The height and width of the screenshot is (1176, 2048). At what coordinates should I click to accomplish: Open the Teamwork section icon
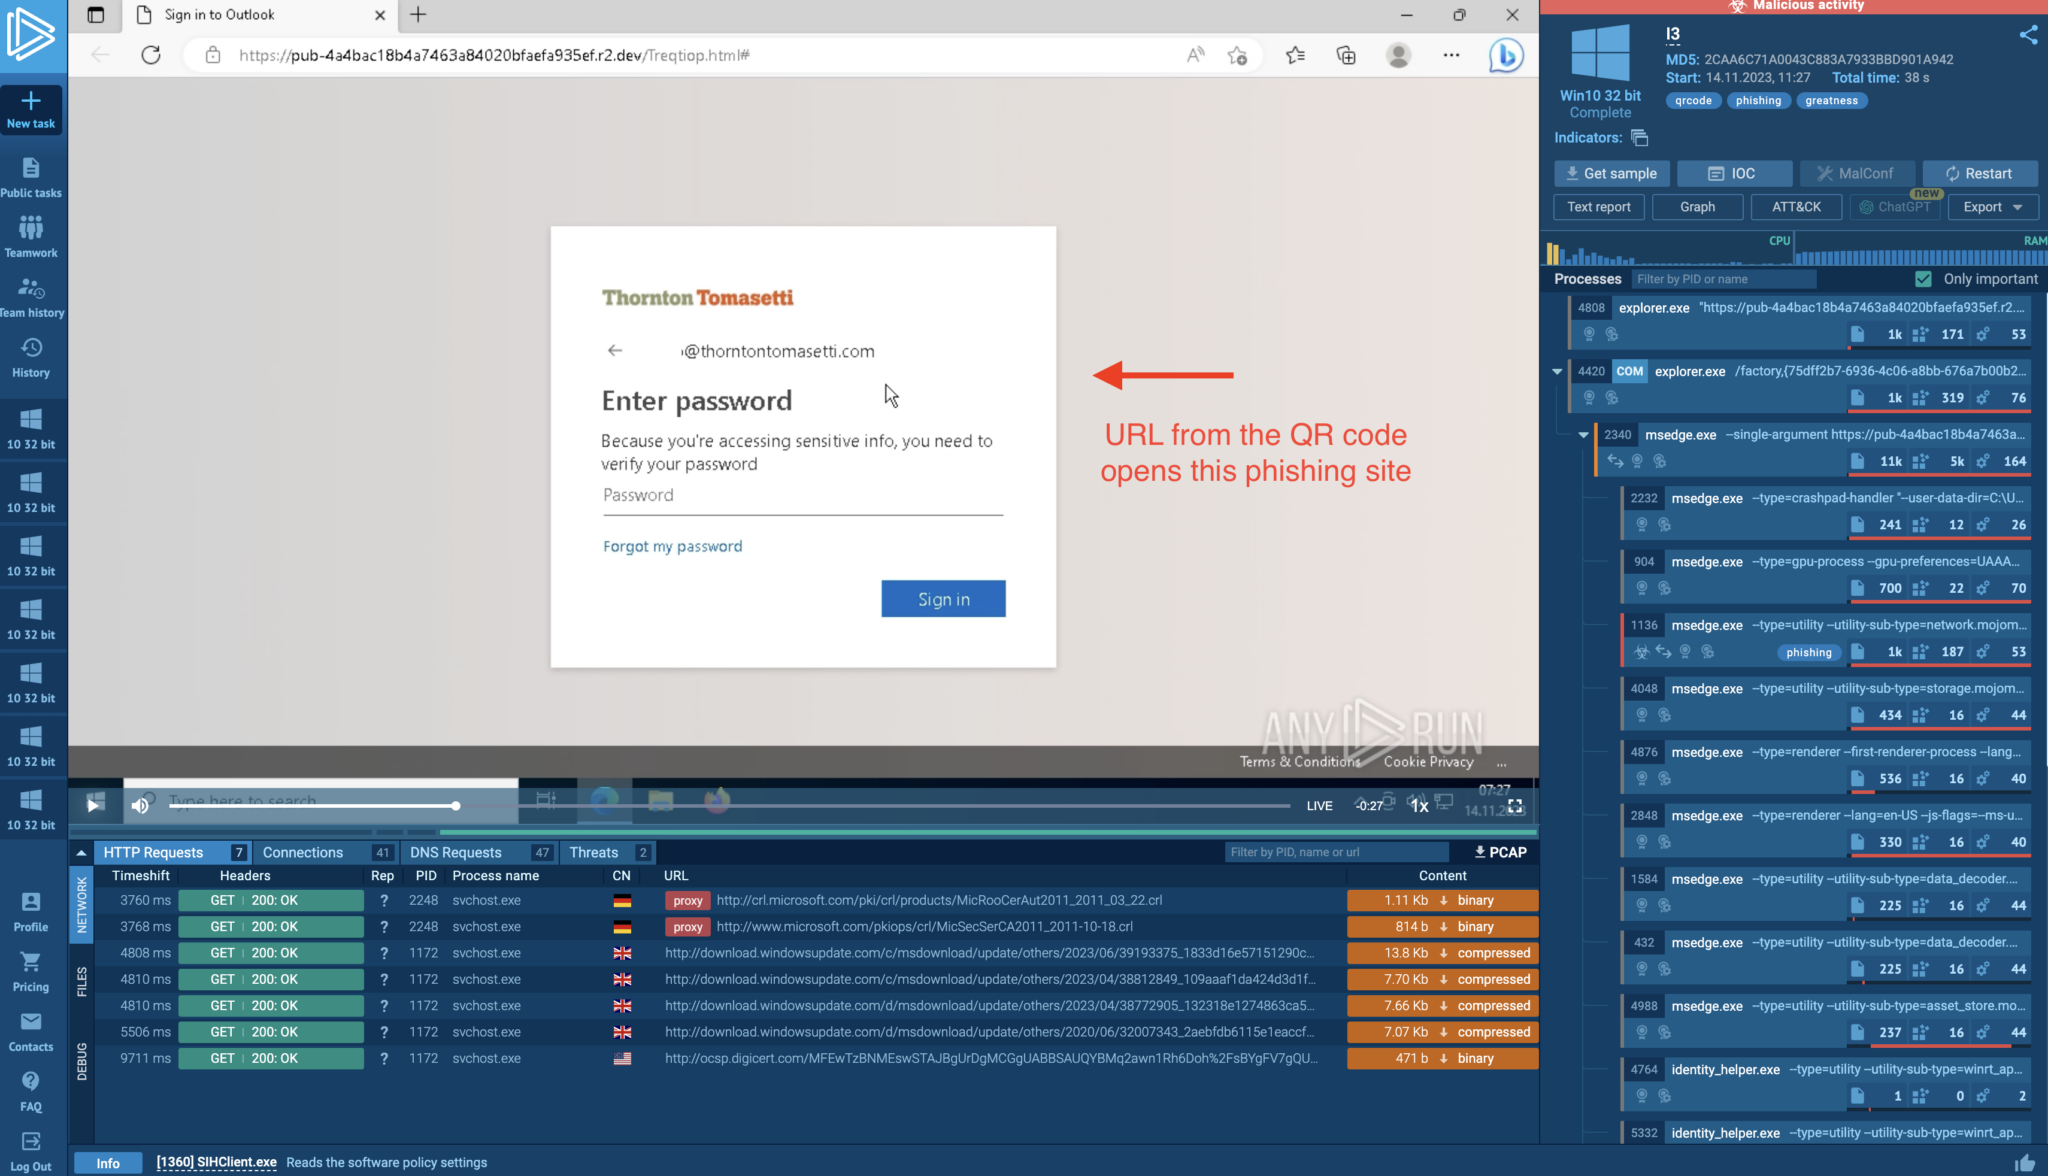click(x=31, y=228)
